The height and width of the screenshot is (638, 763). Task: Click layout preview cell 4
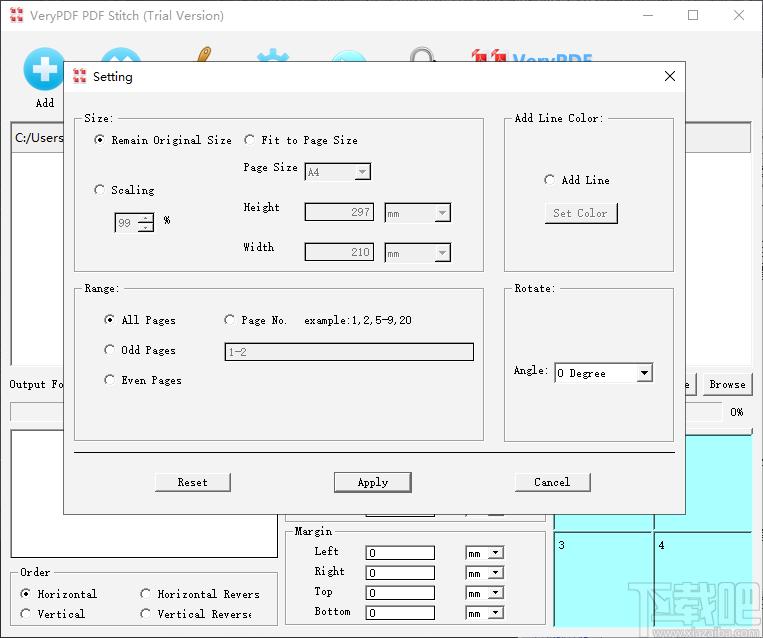click(703, 579)
